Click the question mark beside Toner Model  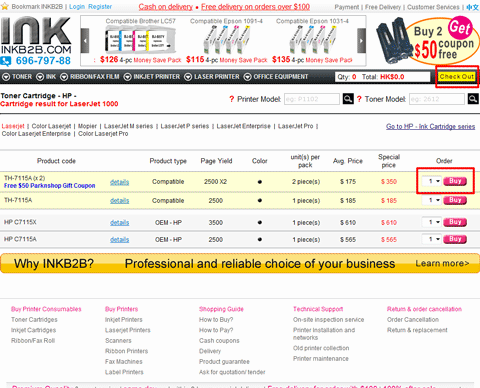point(359,99)
